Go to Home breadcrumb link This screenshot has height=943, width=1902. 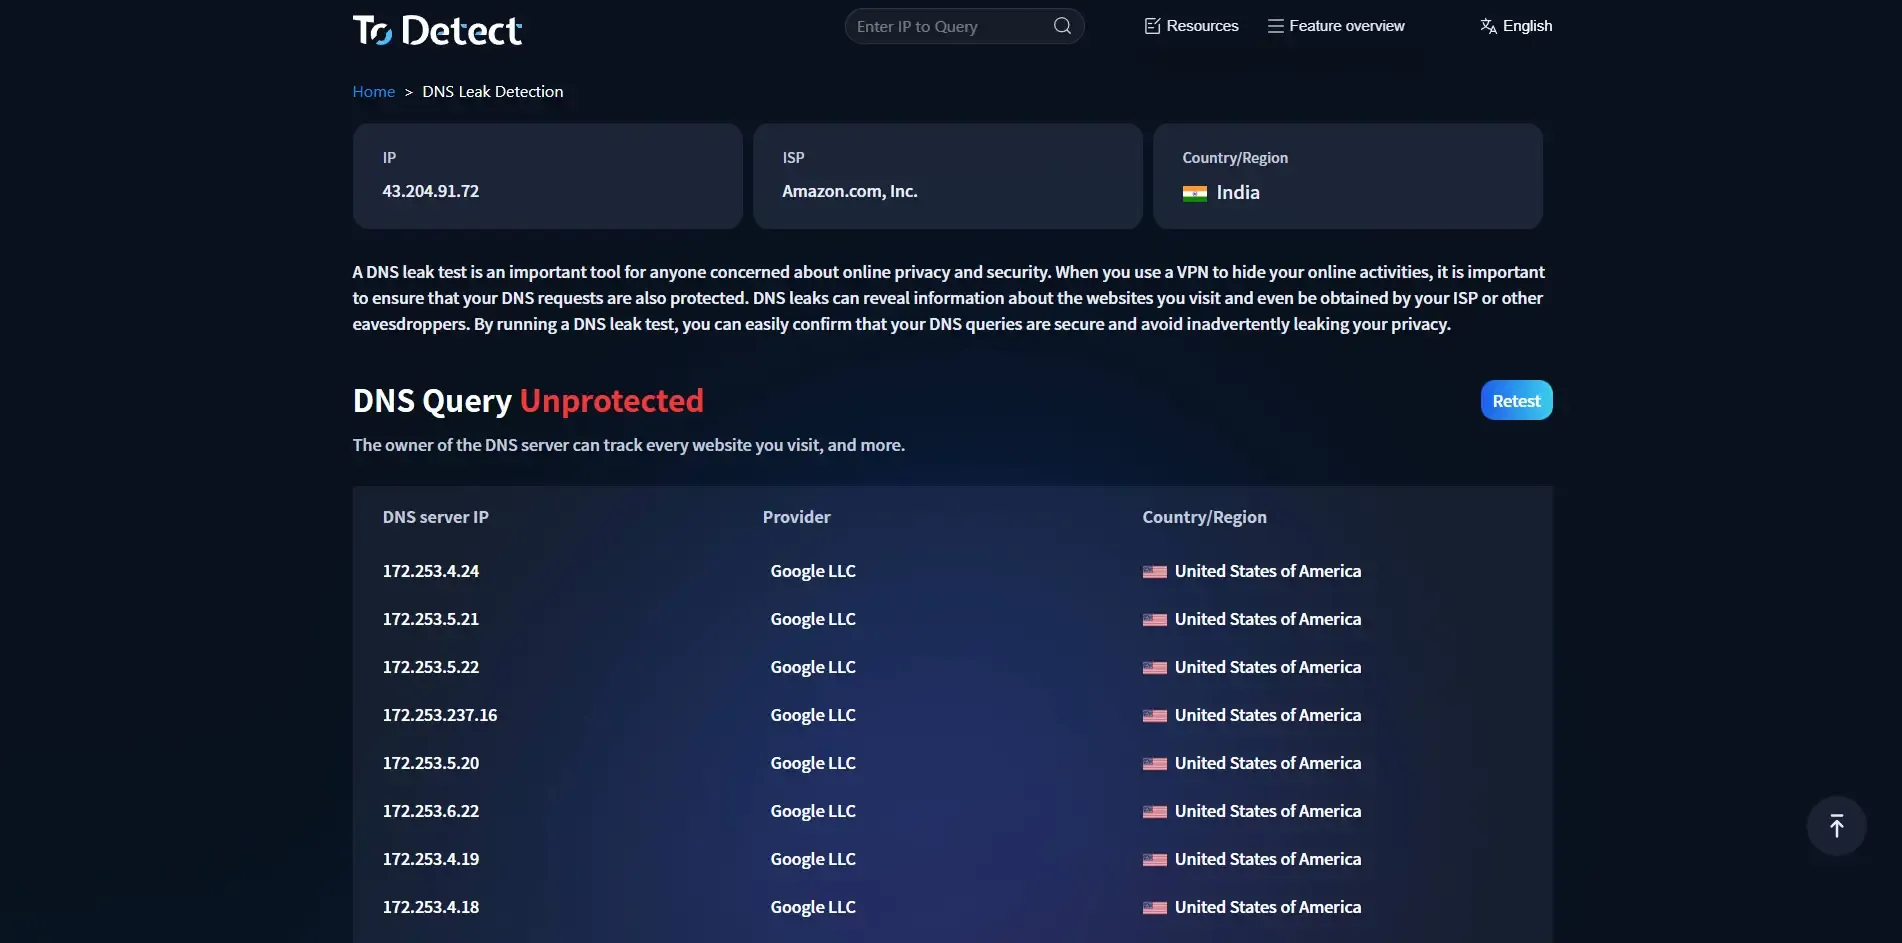click(x=373, y=92)
